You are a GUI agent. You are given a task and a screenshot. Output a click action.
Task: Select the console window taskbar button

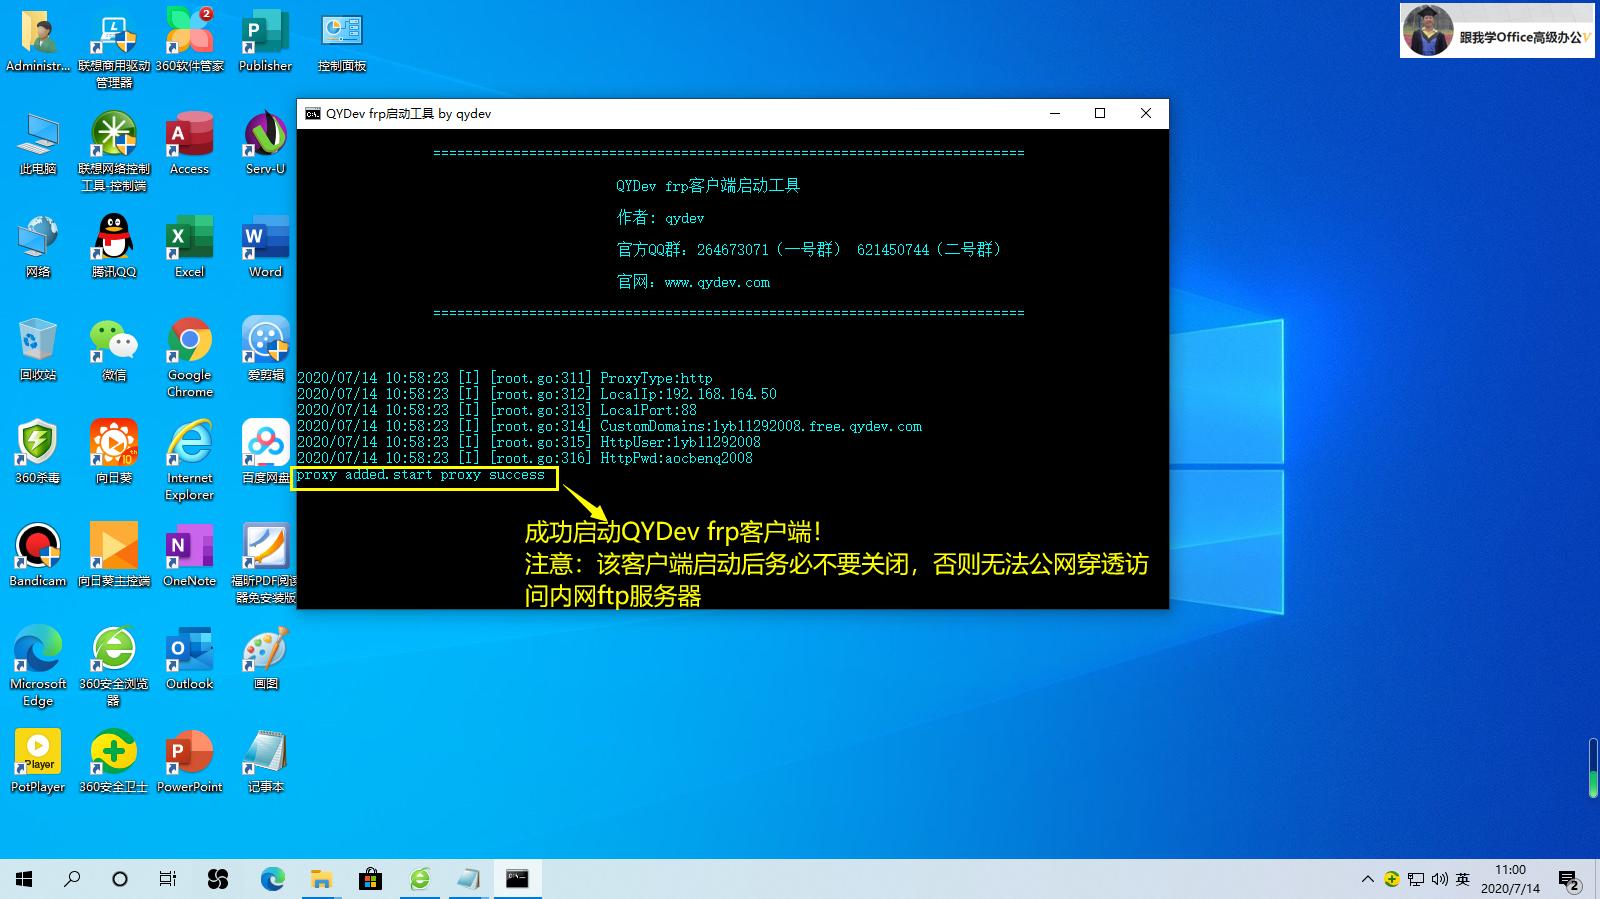click(517, 879)
